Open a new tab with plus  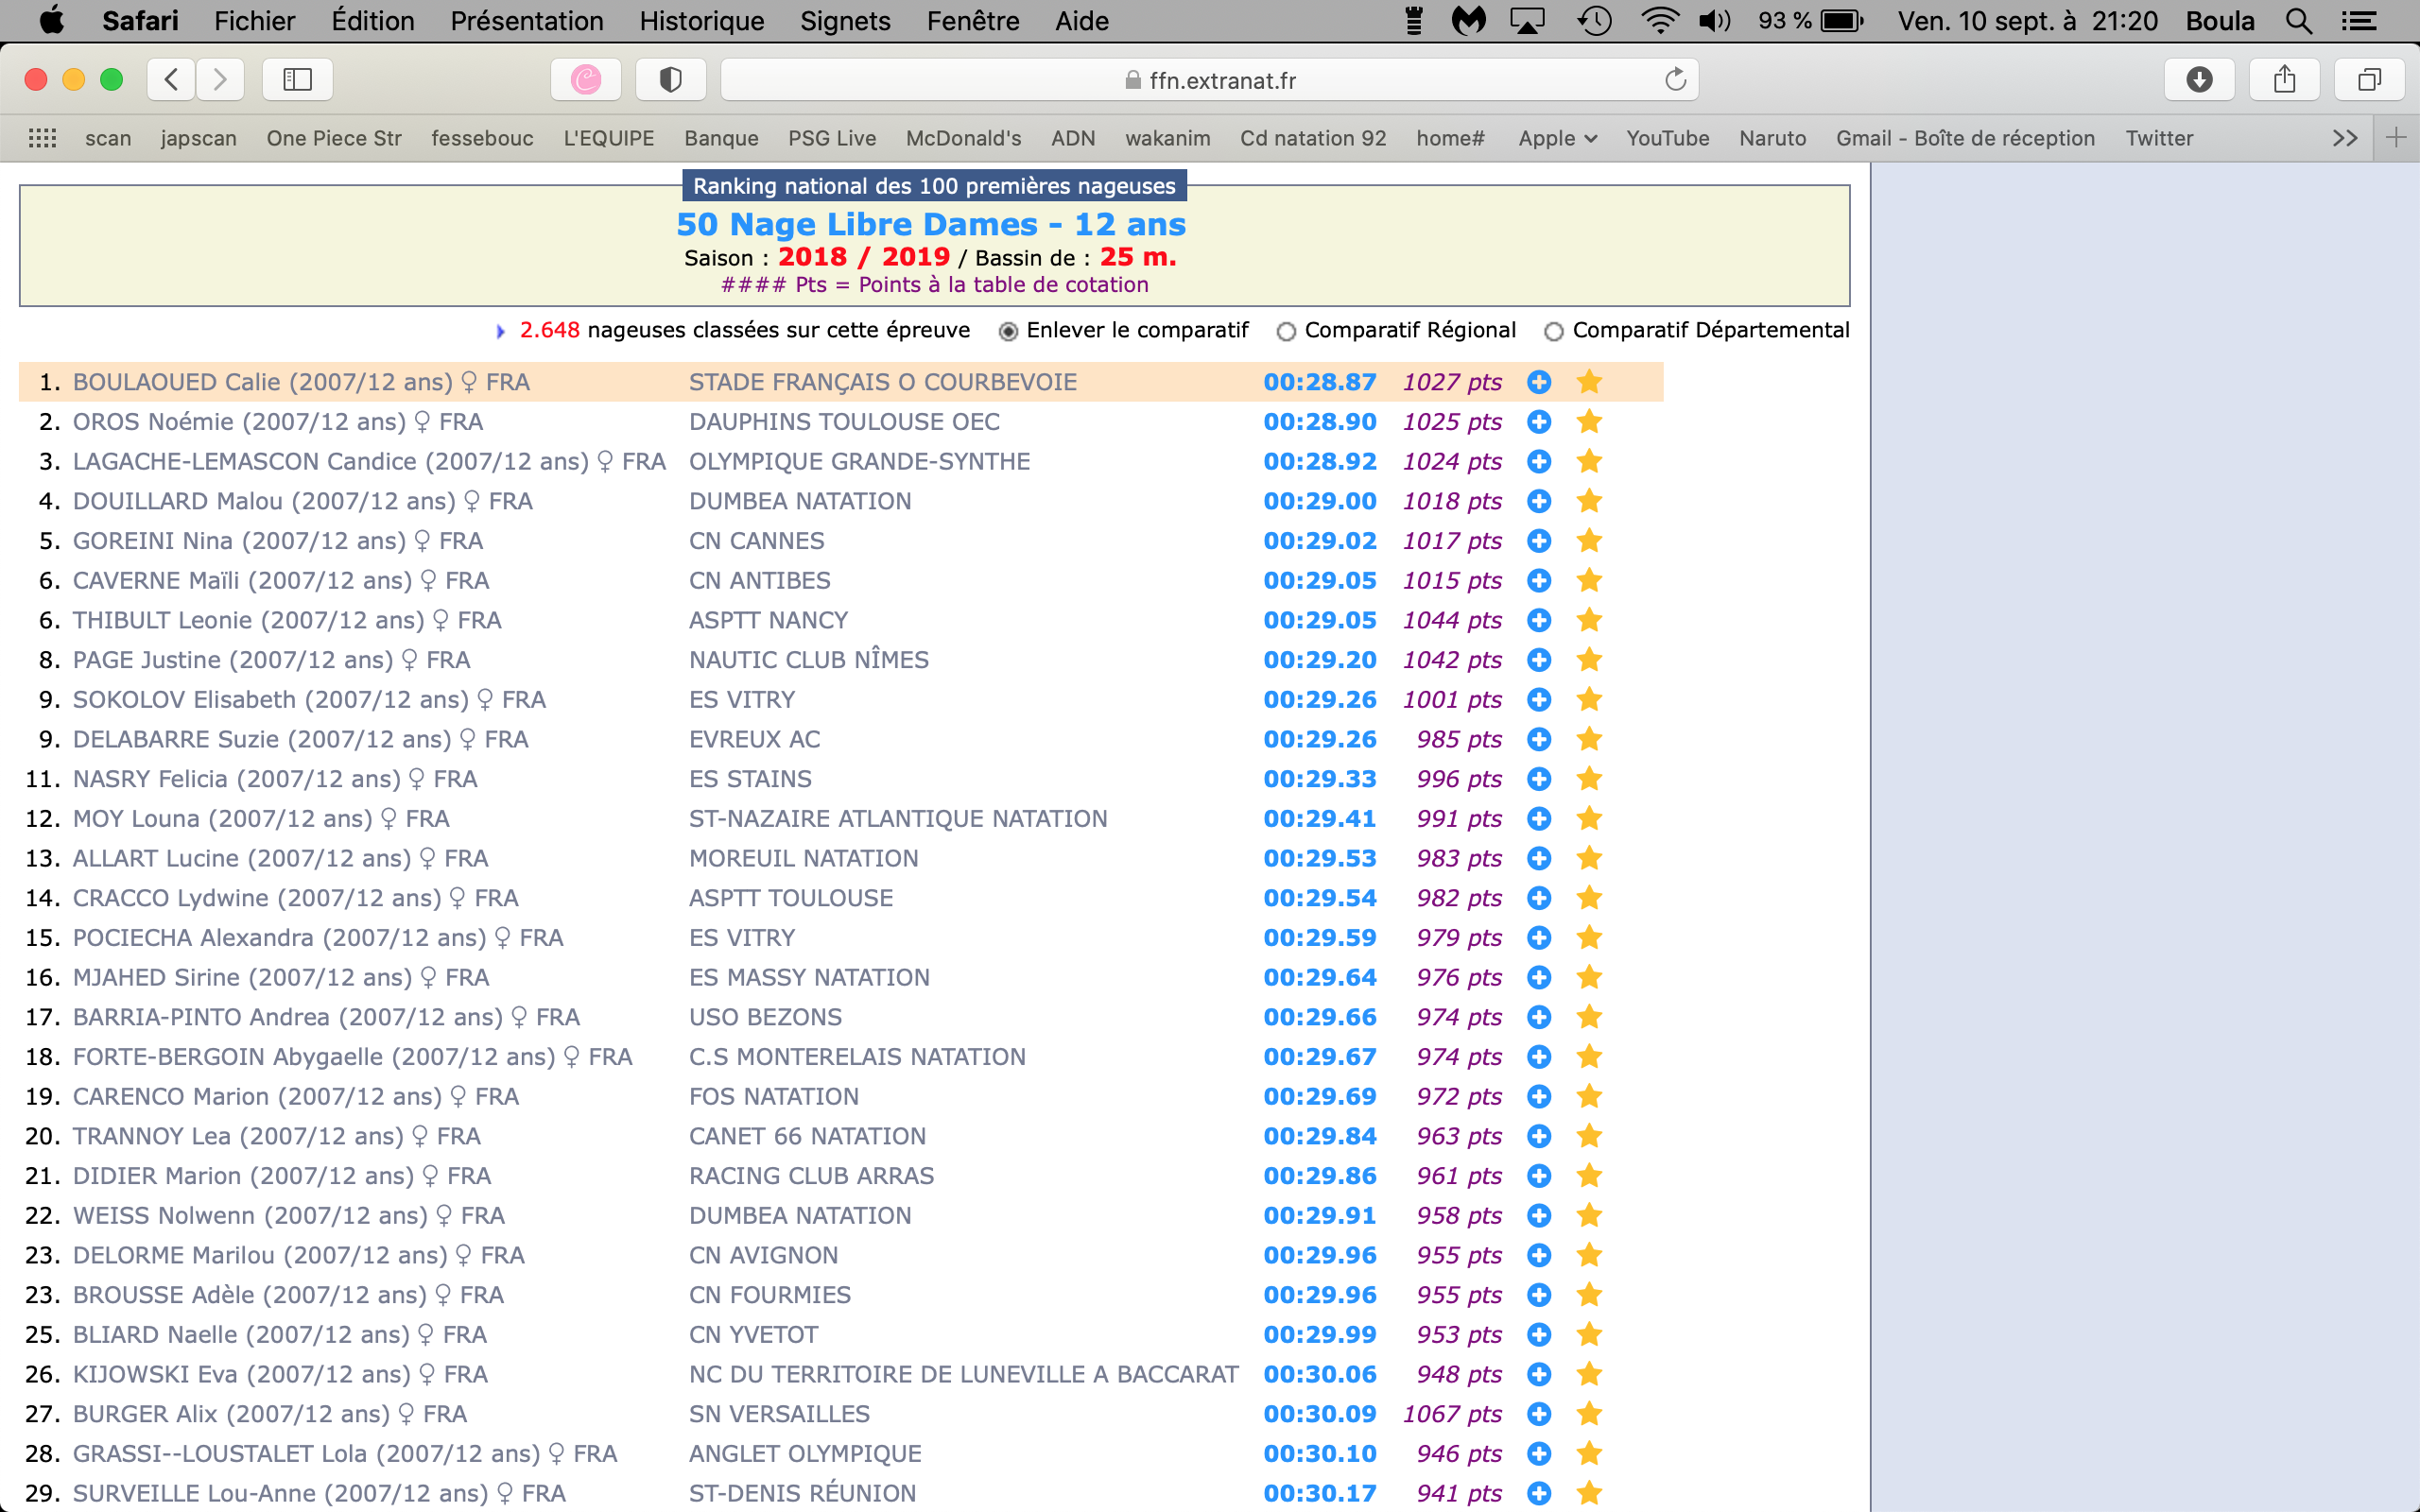point(2396,138)
